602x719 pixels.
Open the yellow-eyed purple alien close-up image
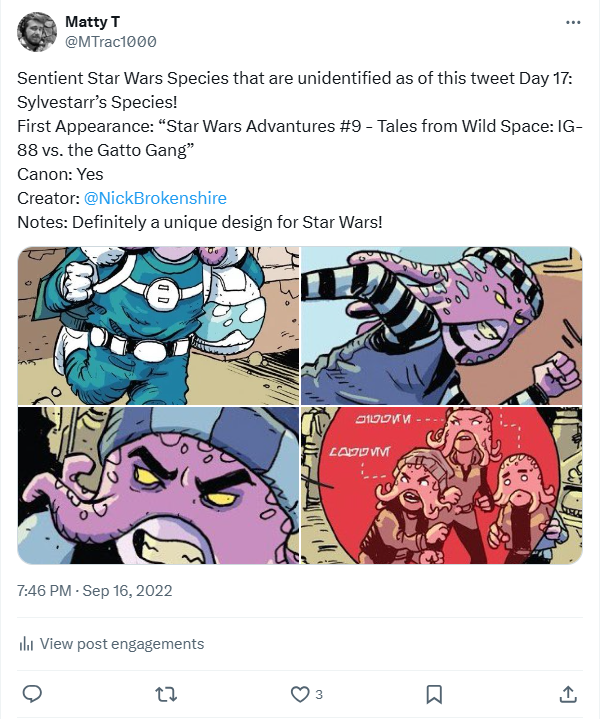158,486
